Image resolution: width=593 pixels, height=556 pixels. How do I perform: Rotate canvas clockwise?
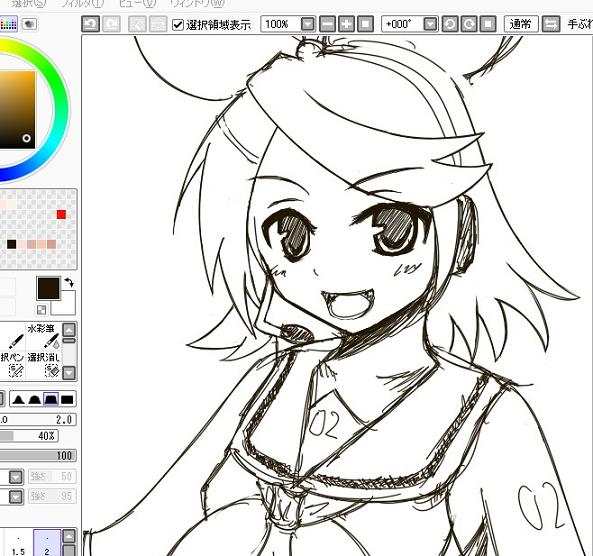click(x=469, y=24)
